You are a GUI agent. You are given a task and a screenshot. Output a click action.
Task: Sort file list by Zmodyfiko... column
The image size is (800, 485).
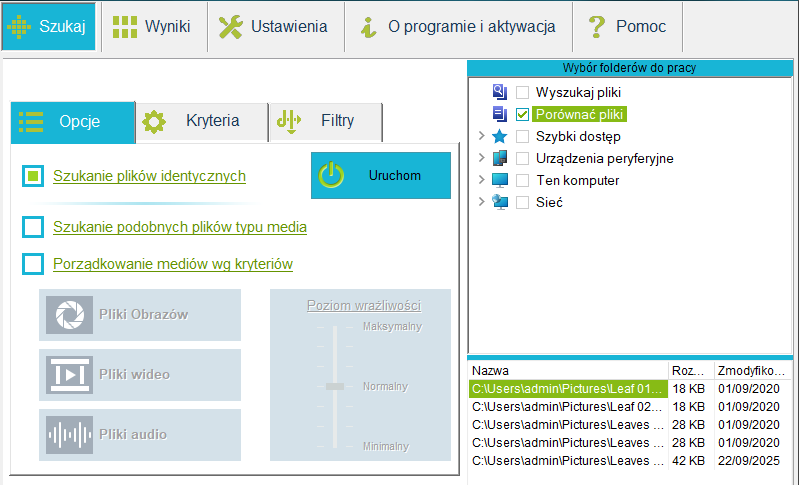[x=752, y=371]
